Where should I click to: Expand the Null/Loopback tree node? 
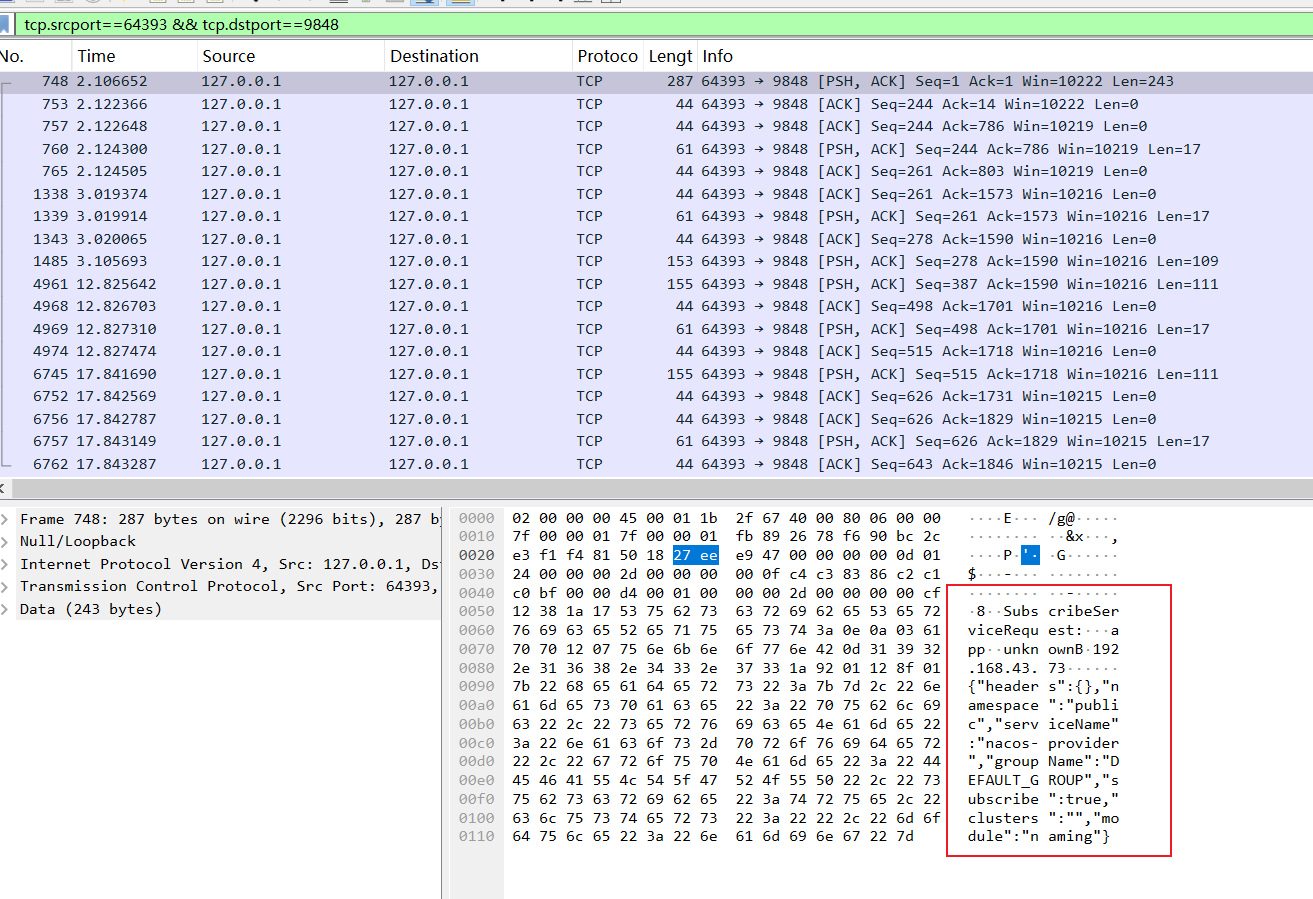[x=7, y=541]
